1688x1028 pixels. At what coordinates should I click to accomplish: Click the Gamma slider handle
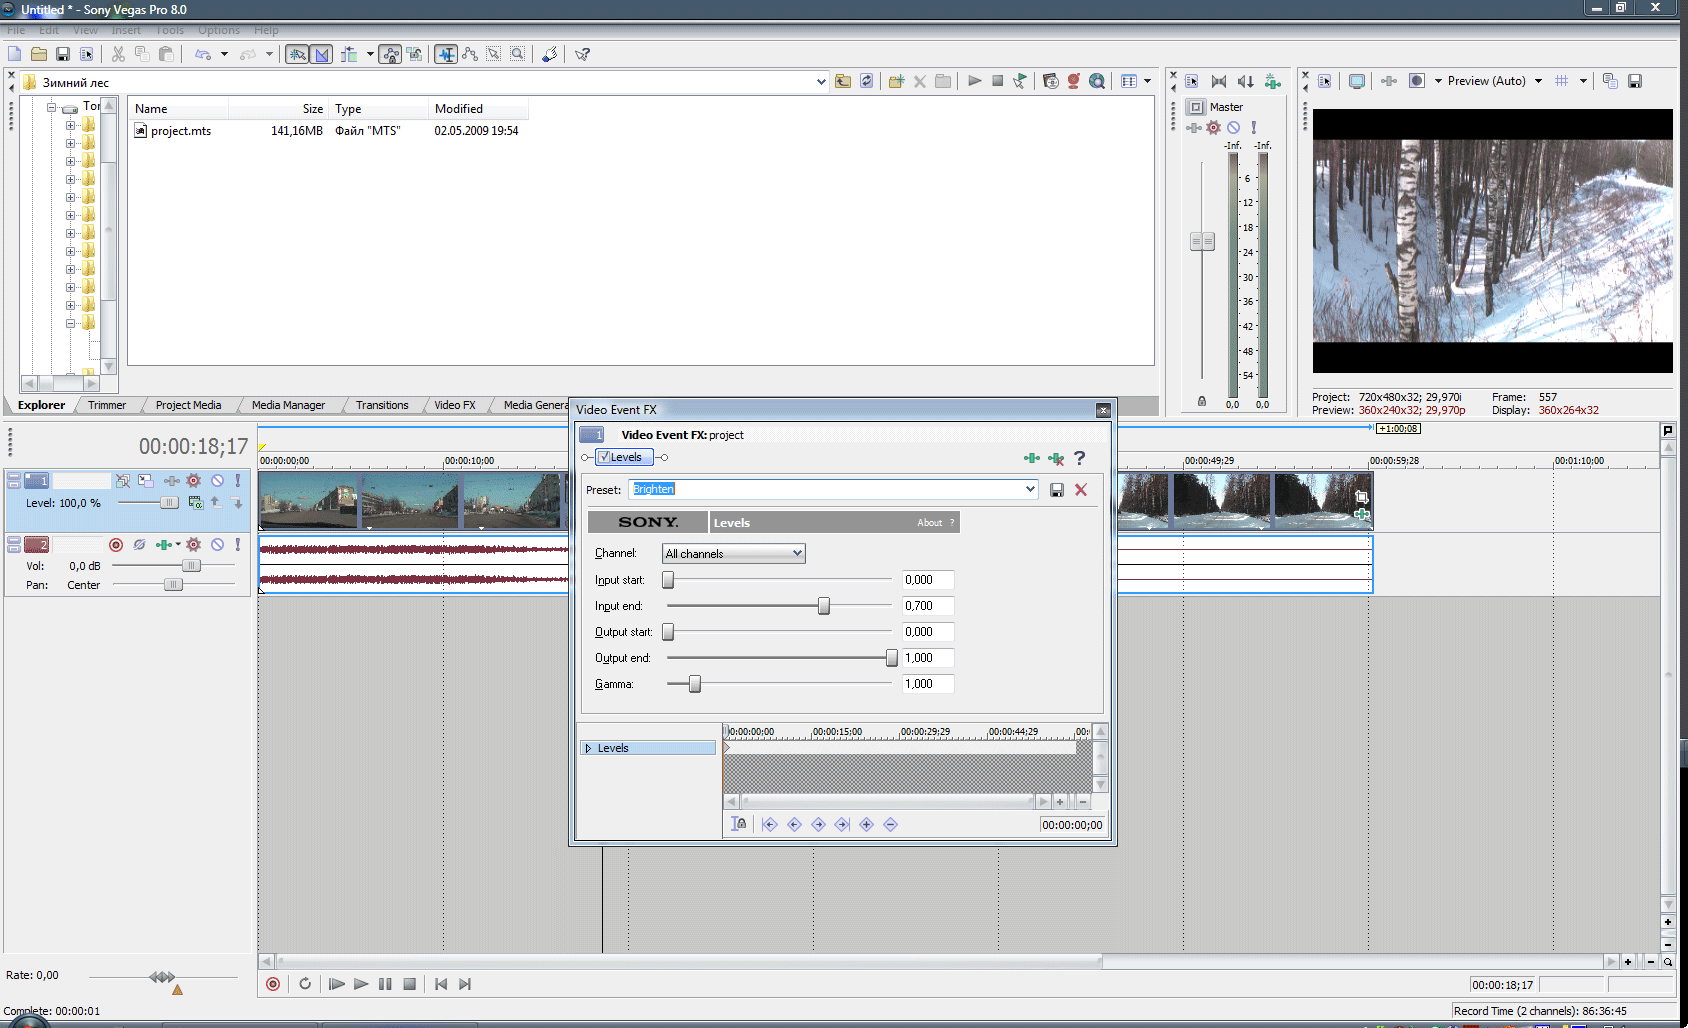pos(694,684)
